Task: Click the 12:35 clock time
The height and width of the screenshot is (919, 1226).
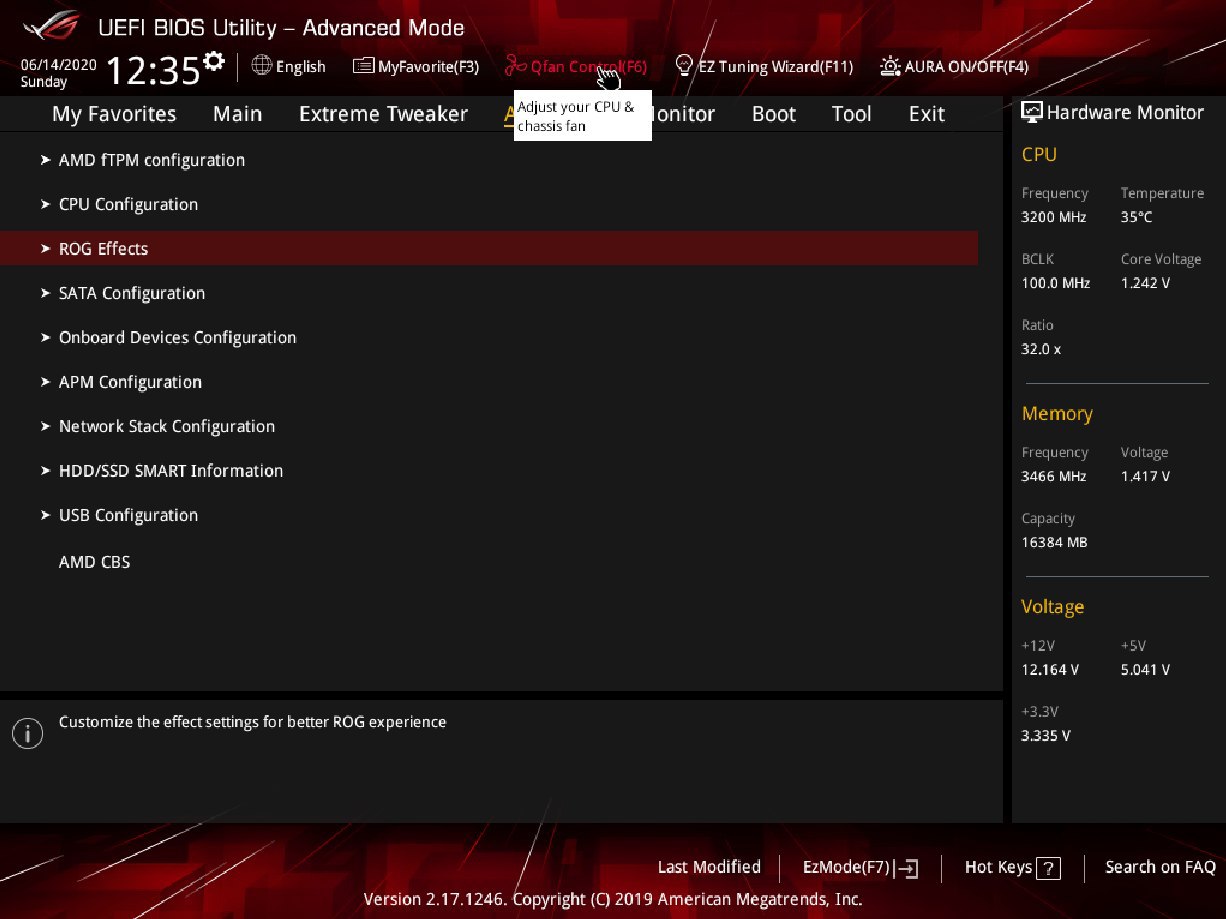Action: pyautogui.click(x=152, y=71)
